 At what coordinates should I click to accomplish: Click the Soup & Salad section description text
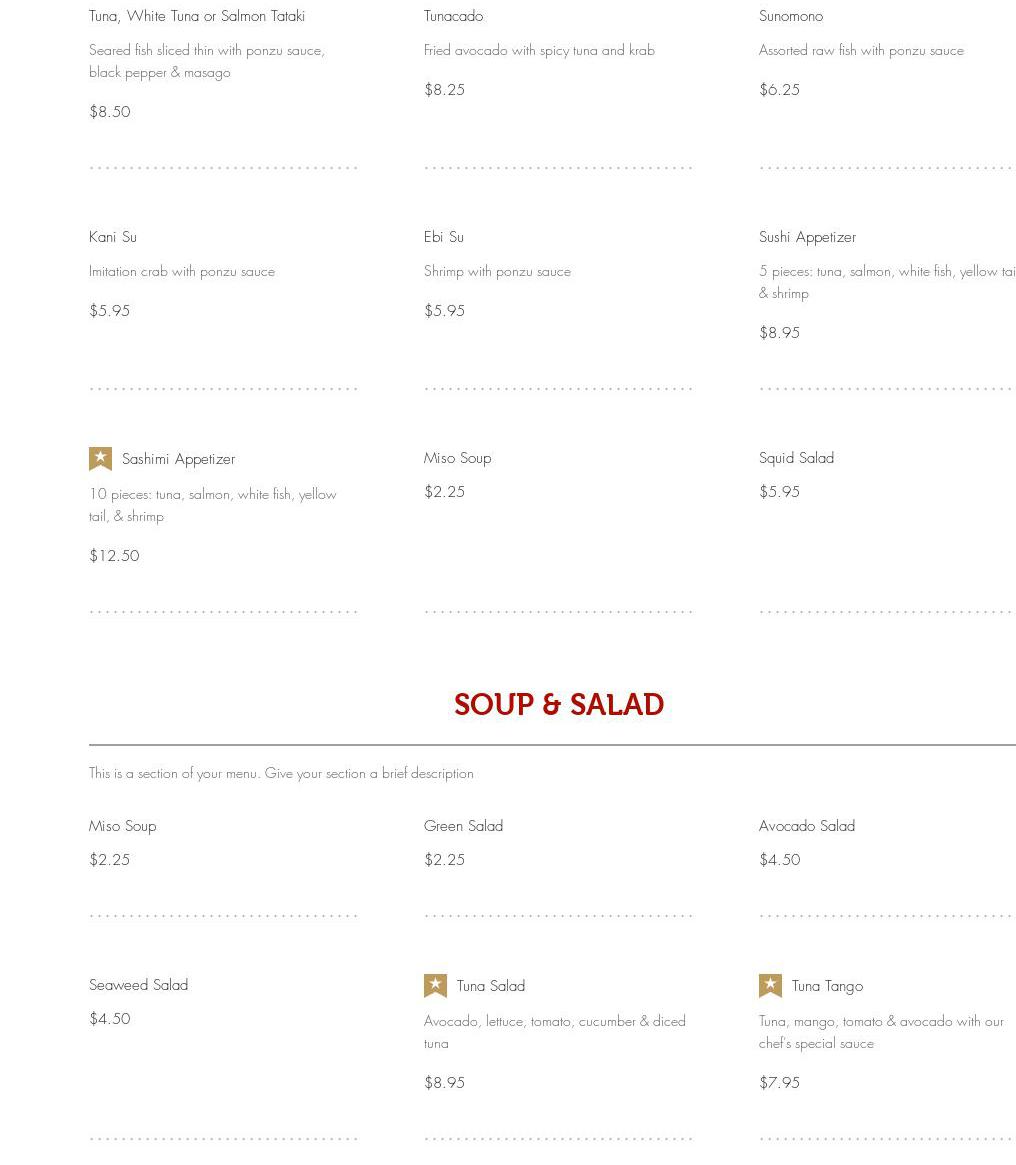281,773
